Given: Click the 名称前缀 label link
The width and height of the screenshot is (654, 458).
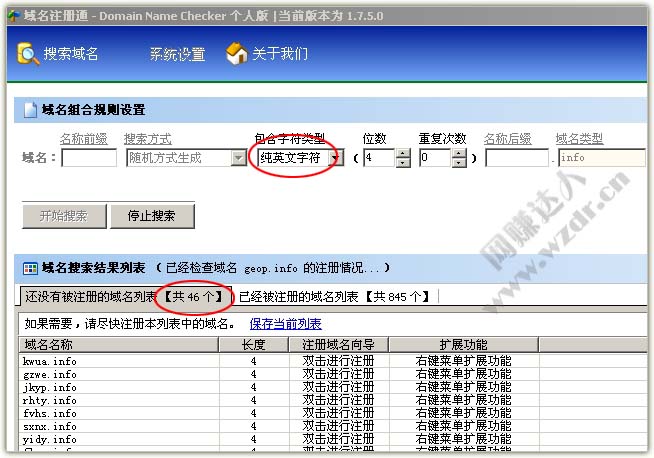Looking at the screenshot, I should [x=84, y=138].
